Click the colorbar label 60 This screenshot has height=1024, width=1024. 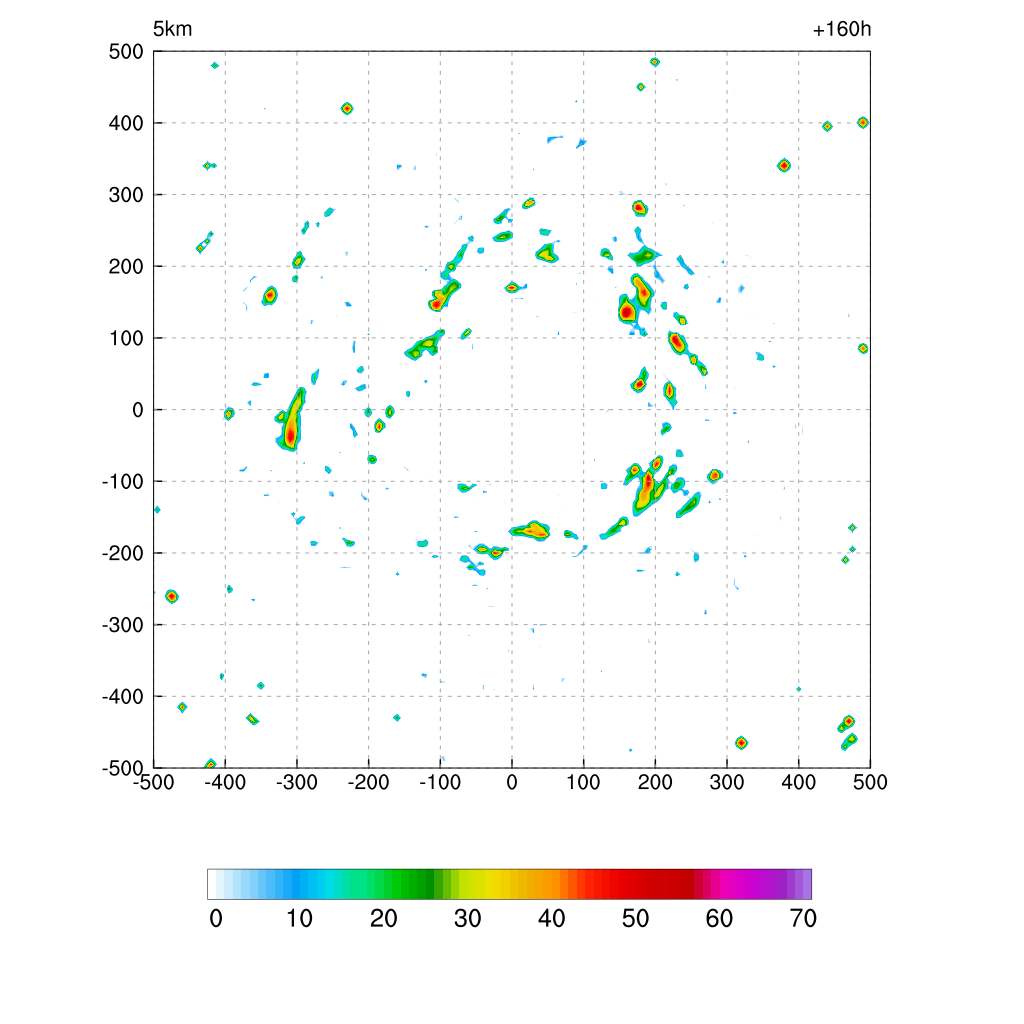coord(719,919)
